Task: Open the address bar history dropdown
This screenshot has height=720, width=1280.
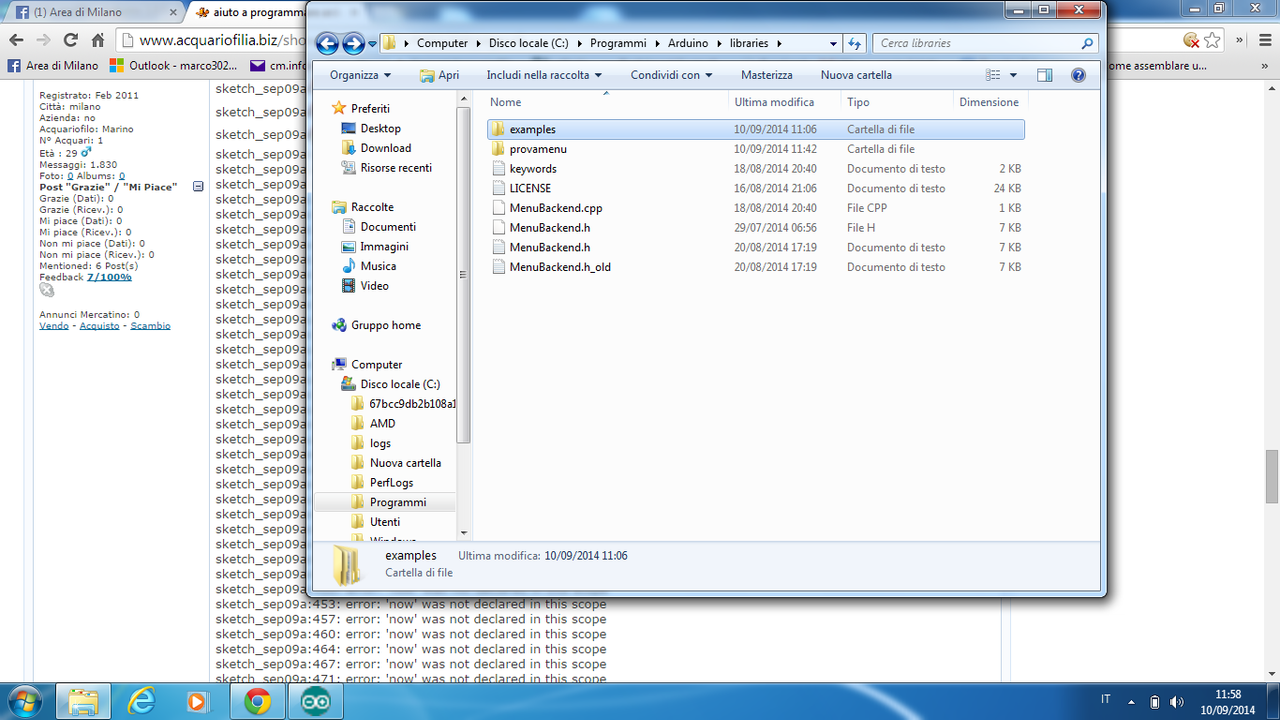Action: (x=834, y=44)
